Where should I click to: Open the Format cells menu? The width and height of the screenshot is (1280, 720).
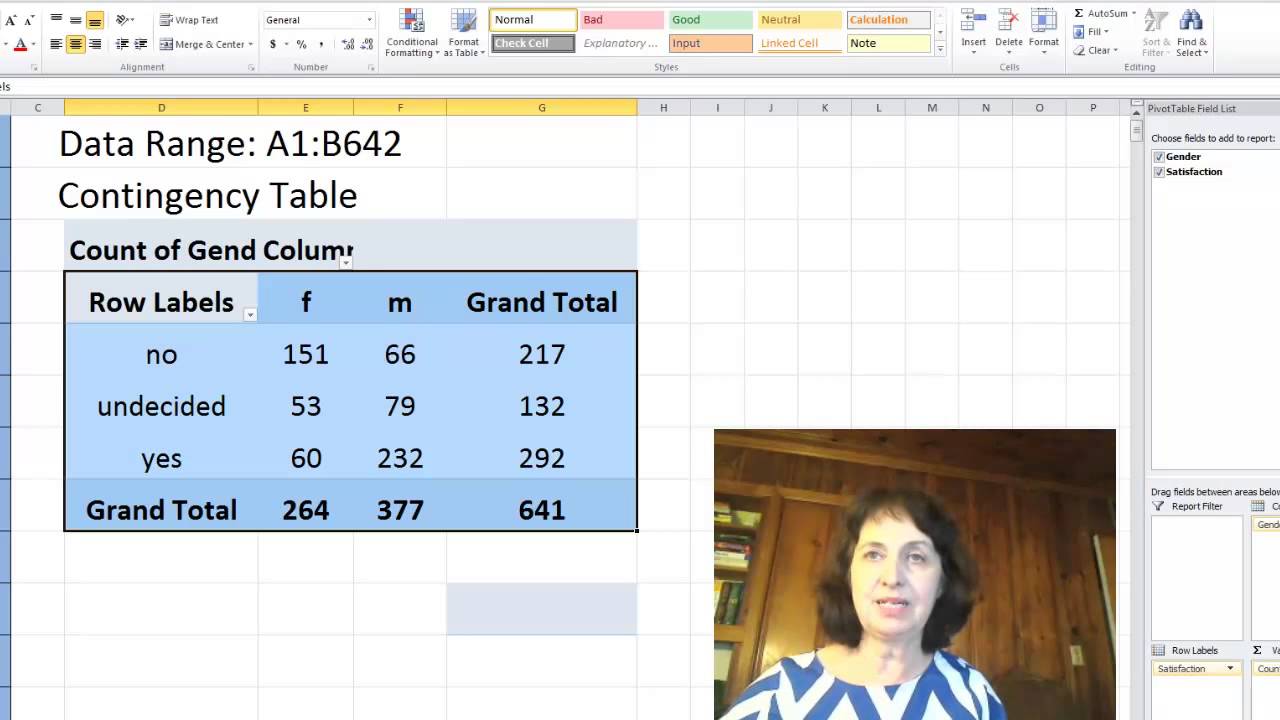(1044, 32)
